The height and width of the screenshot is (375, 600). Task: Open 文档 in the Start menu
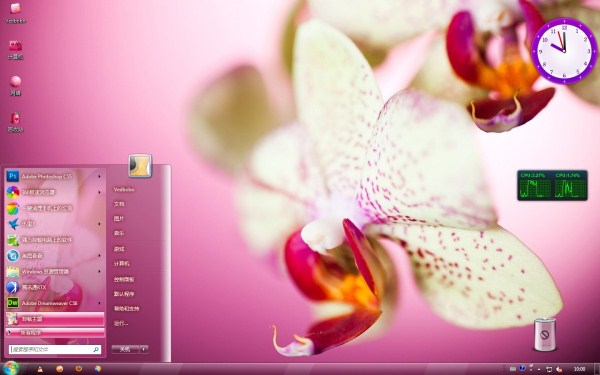pyautogui.click(x=119, y=204)
